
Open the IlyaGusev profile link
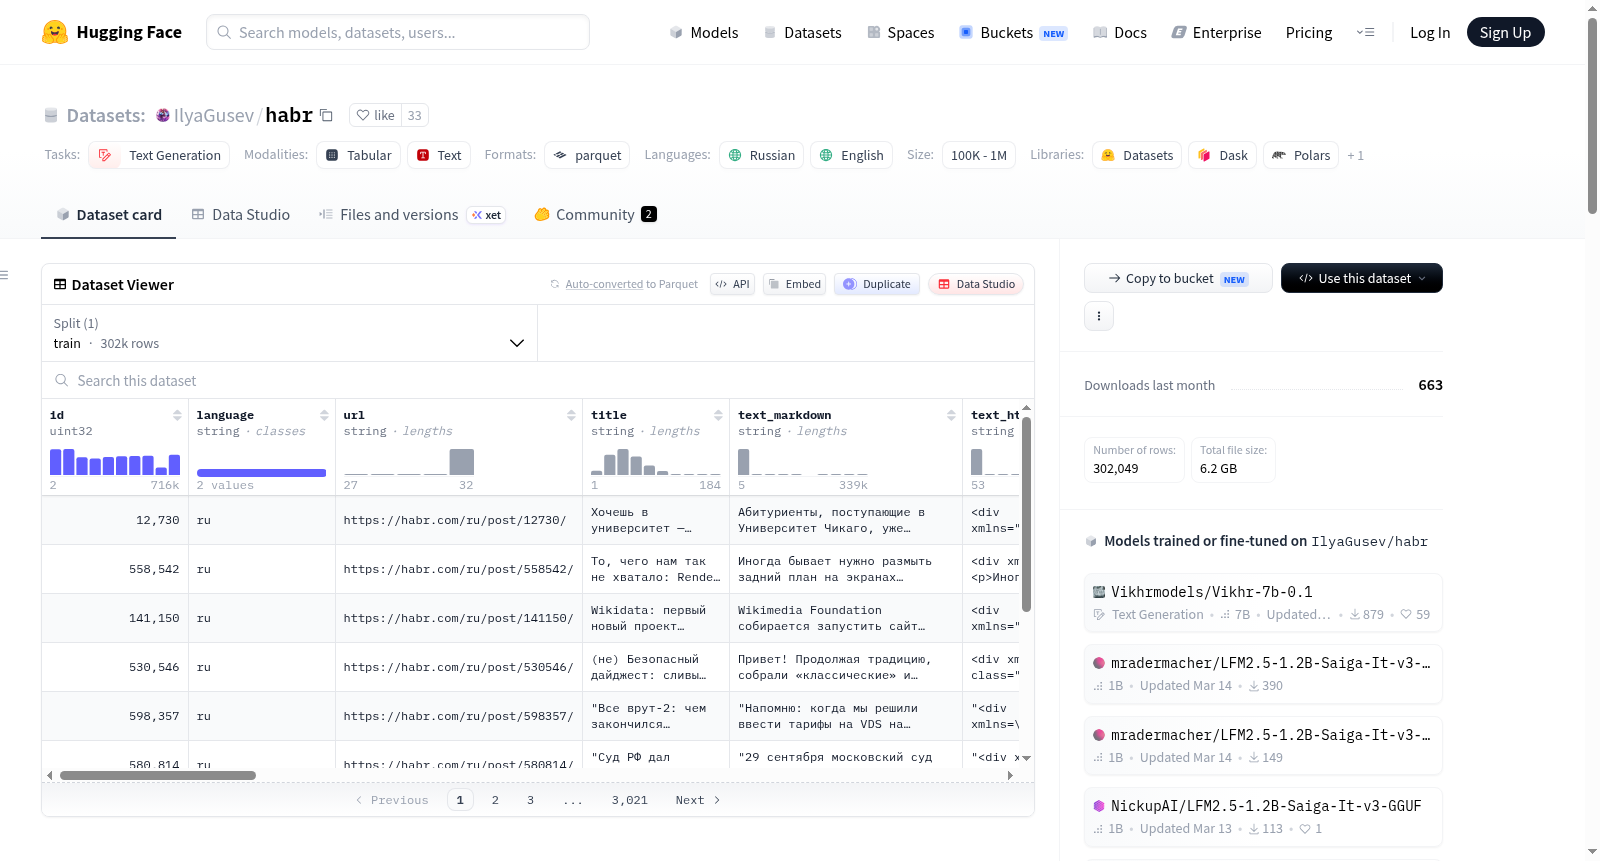click(214, 115)
